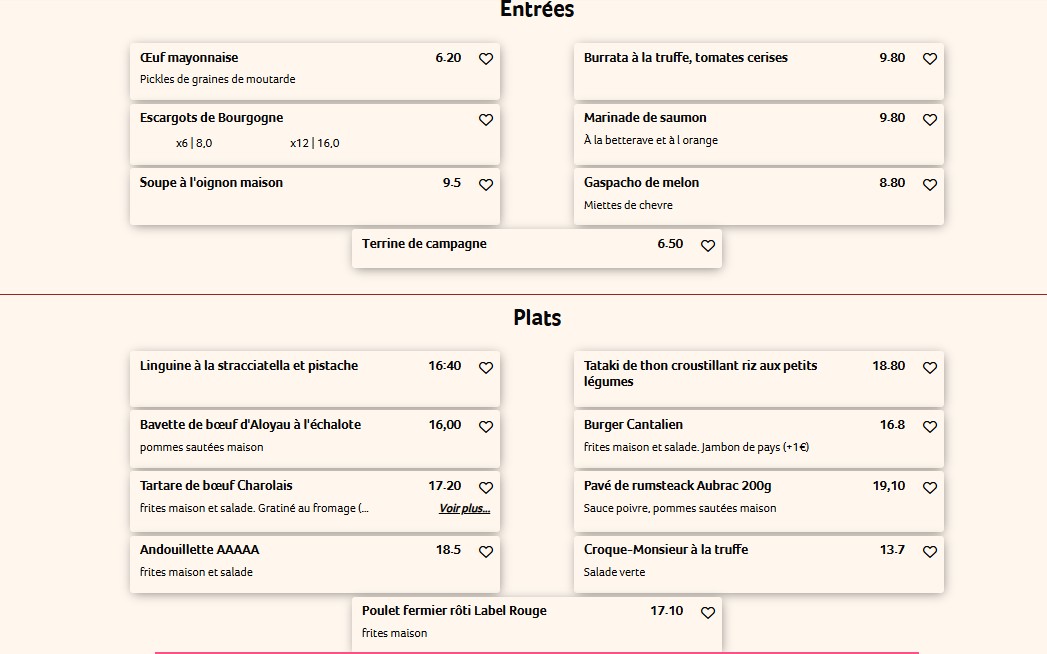Image resolution: width=1047 pixels, height=654 pixels.
Task: Expand Tartare description with Voir plus link
Action: [x=464, y=508]
